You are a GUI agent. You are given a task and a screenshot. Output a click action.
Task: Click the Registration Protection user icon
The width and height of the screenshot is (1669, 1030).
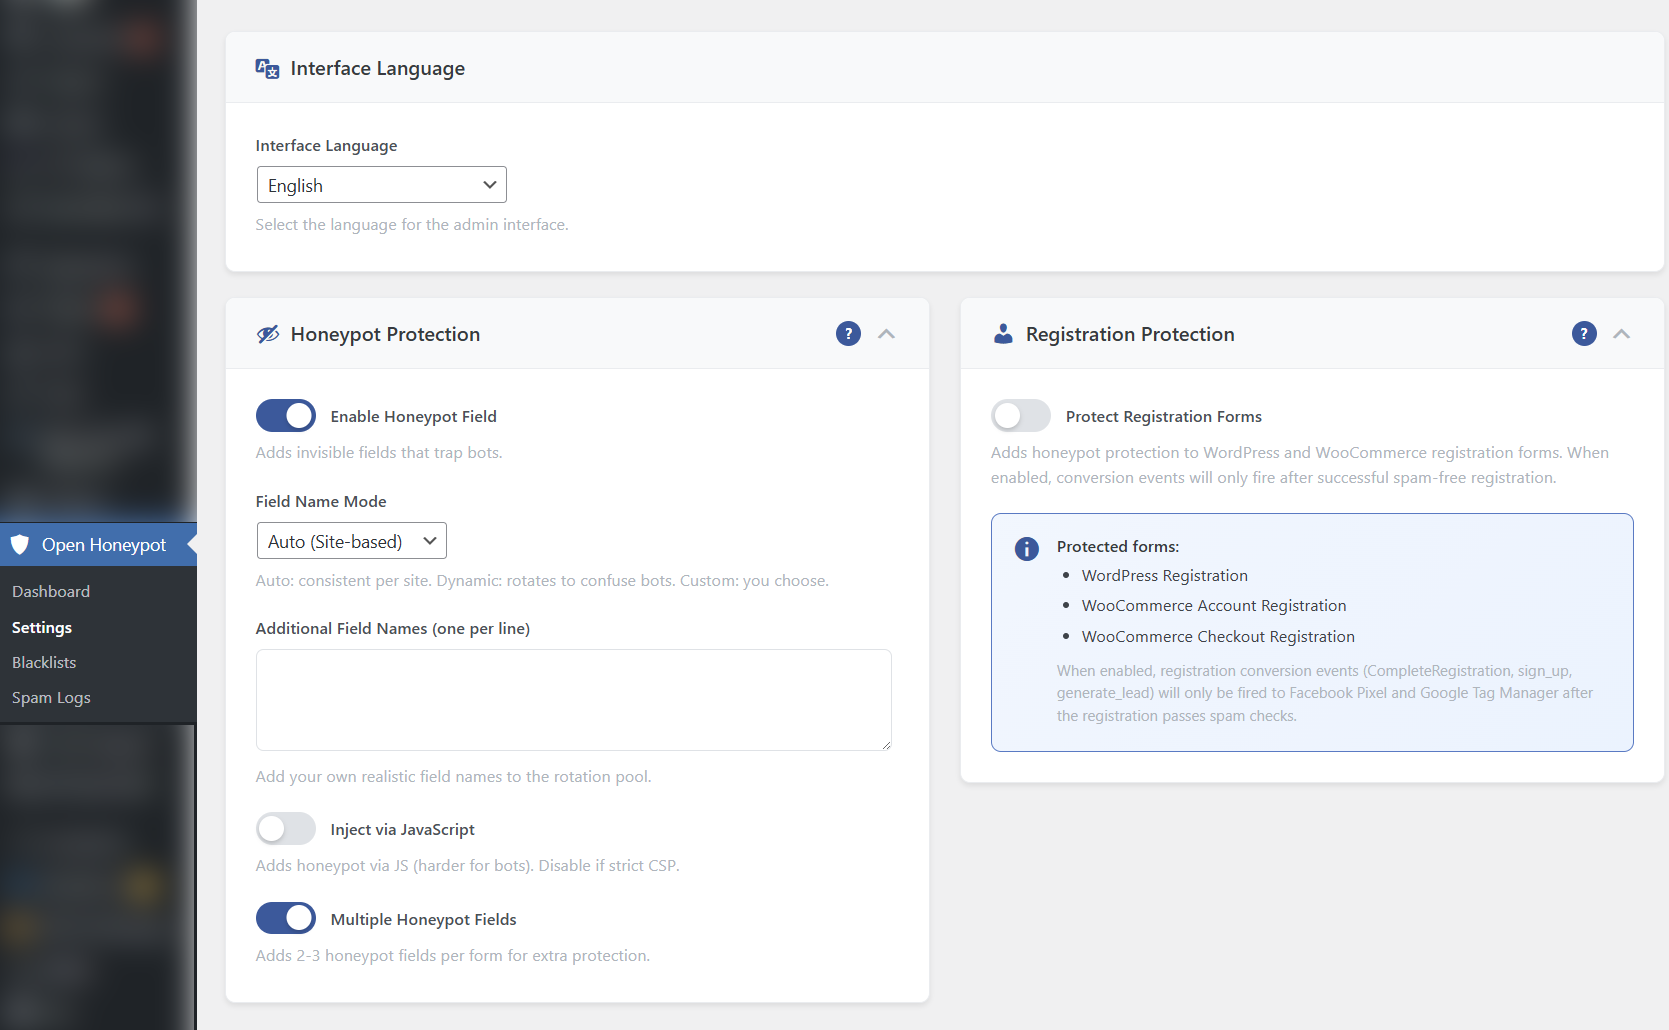(1003, 334)
